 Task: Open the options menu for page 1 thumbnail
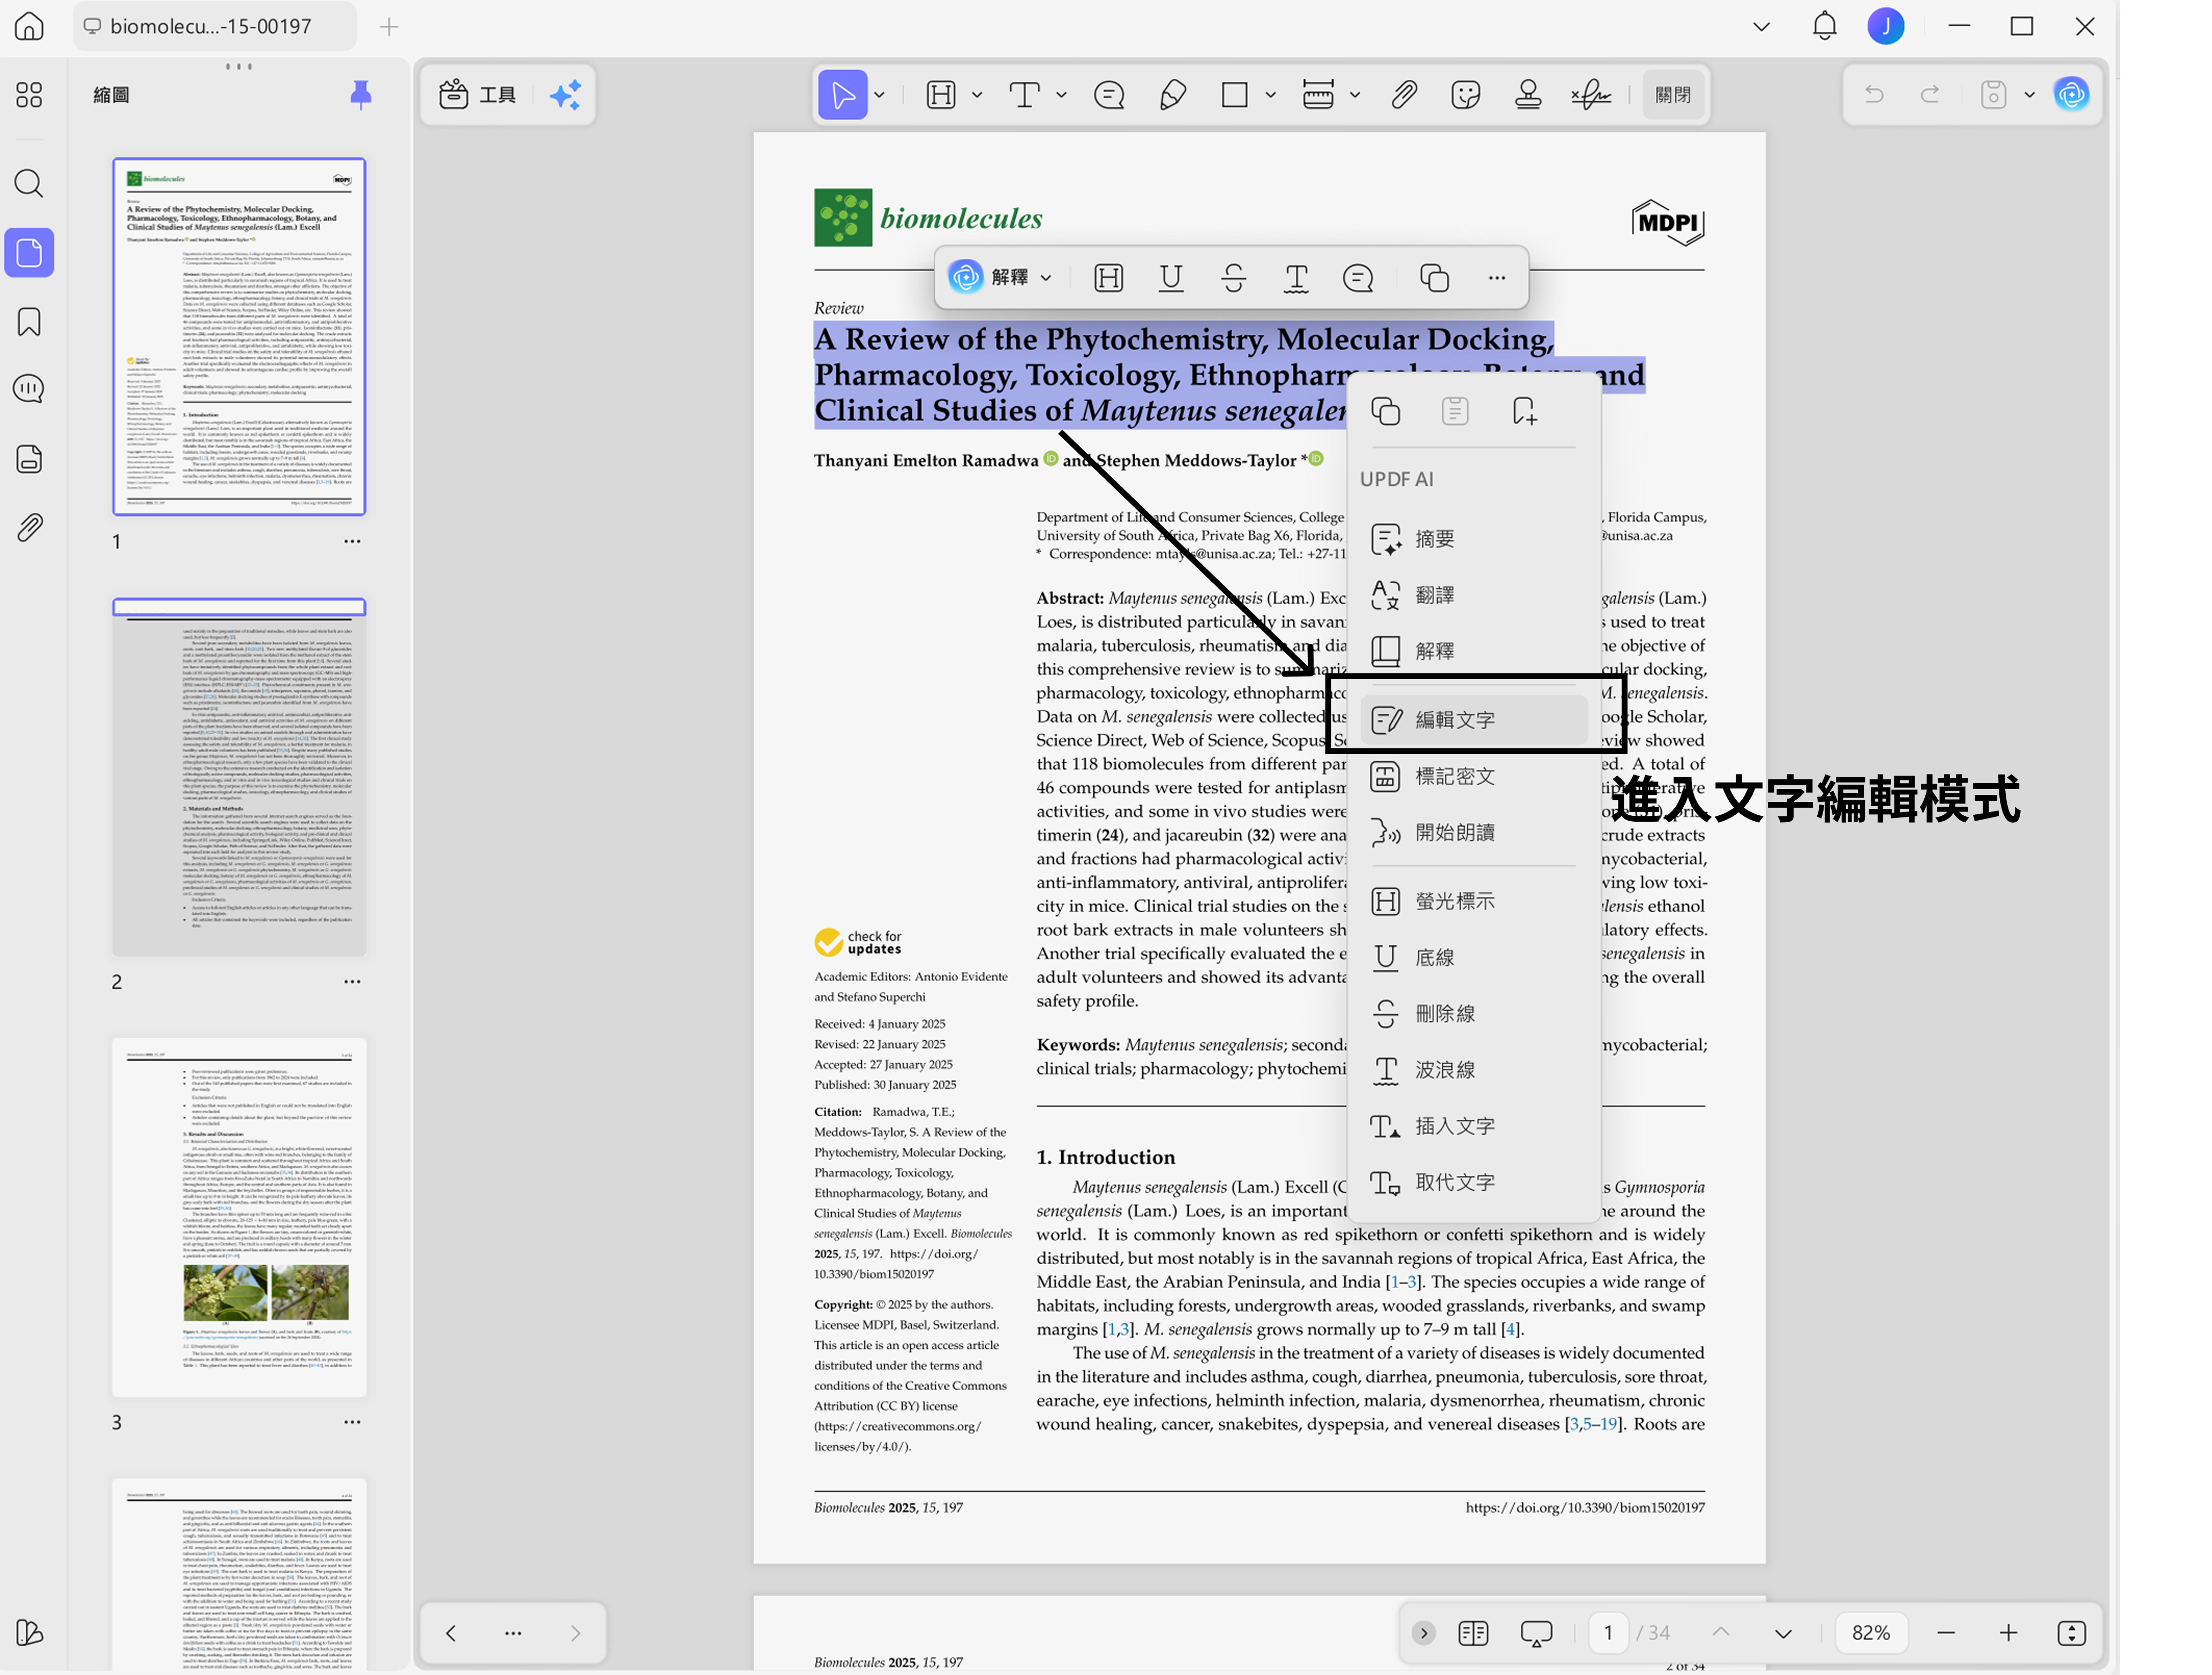pos(352,541)
